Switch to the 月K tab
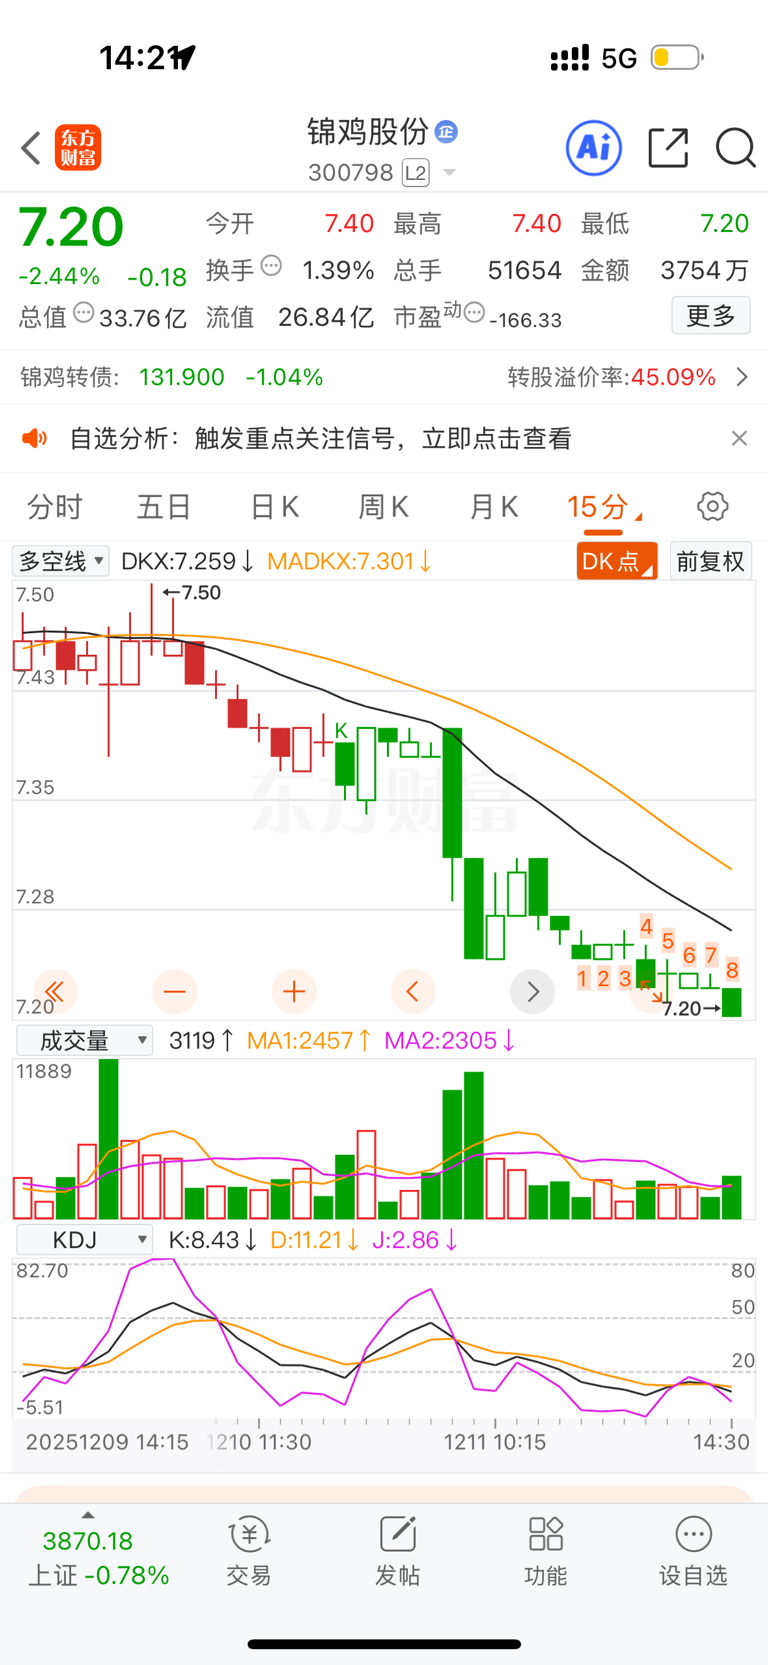 (494, 507)
